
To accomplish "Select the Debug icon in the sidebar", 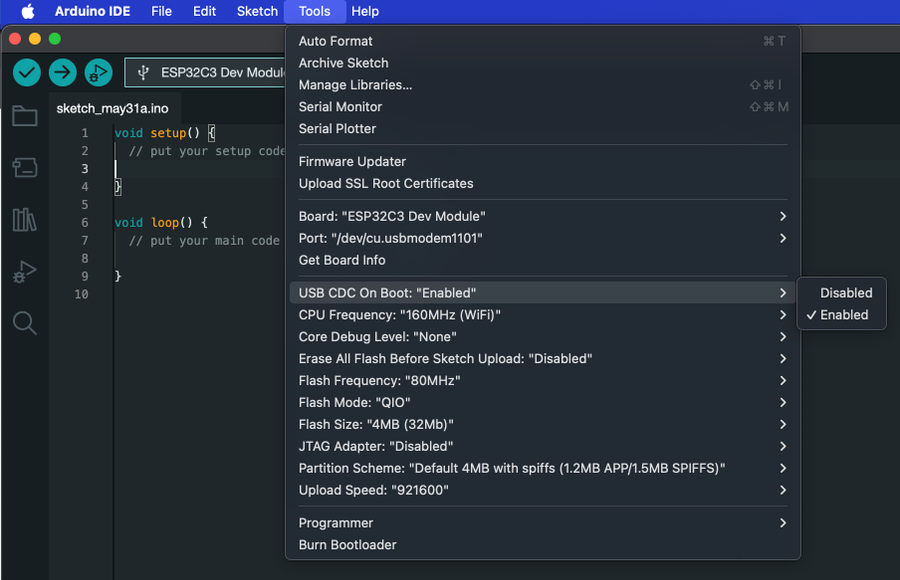I will (x=24, y=271).
